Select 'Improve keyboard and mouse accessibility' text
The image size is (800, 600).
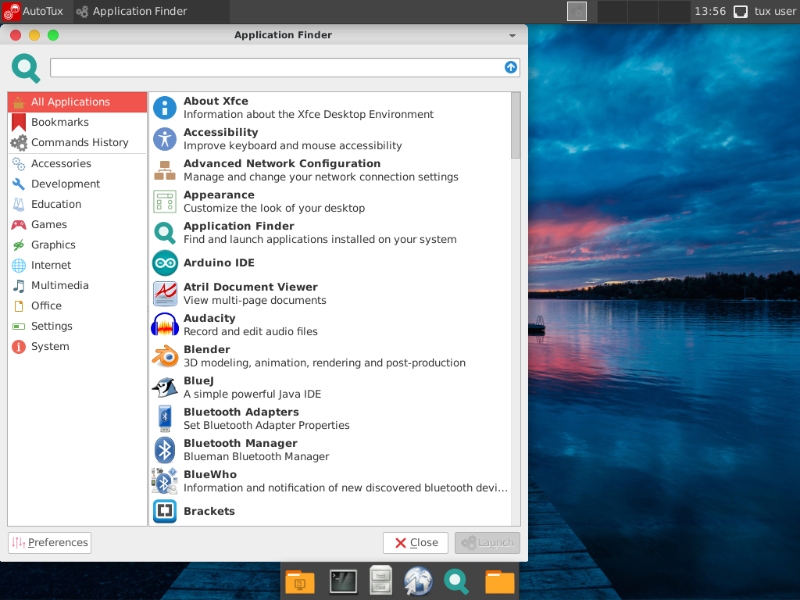293,146
